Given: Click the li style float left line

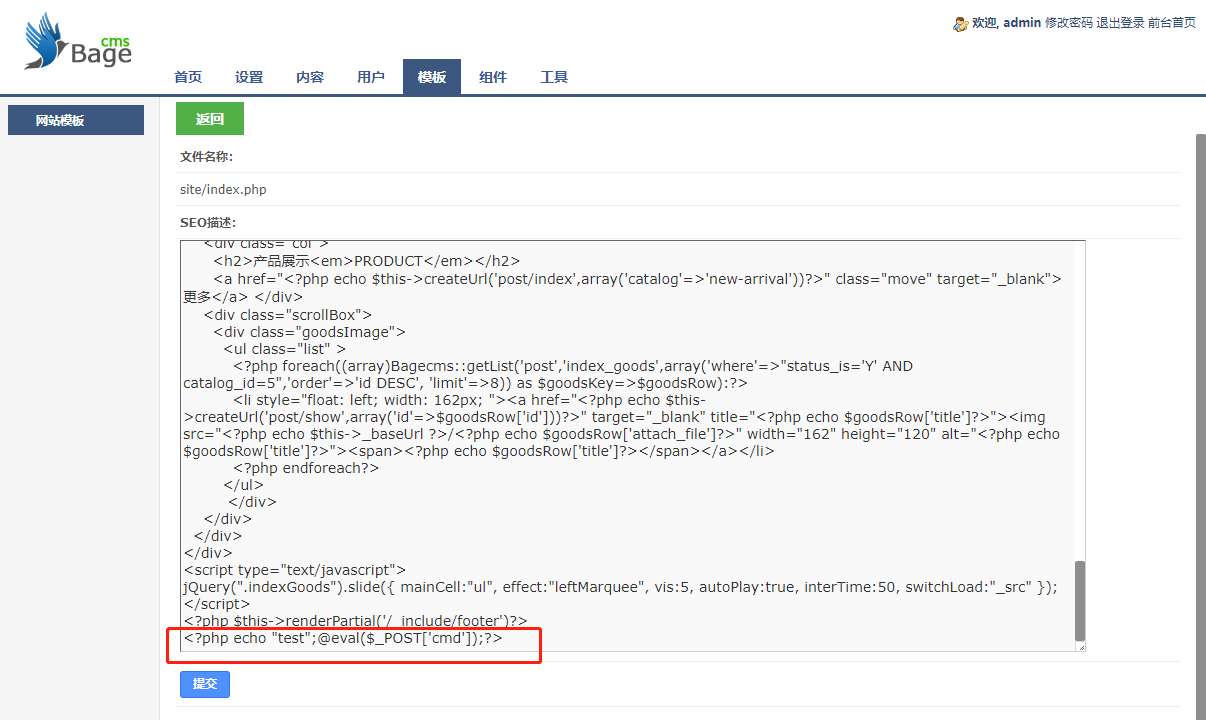Looking at the screenshot, I should 620,426.
